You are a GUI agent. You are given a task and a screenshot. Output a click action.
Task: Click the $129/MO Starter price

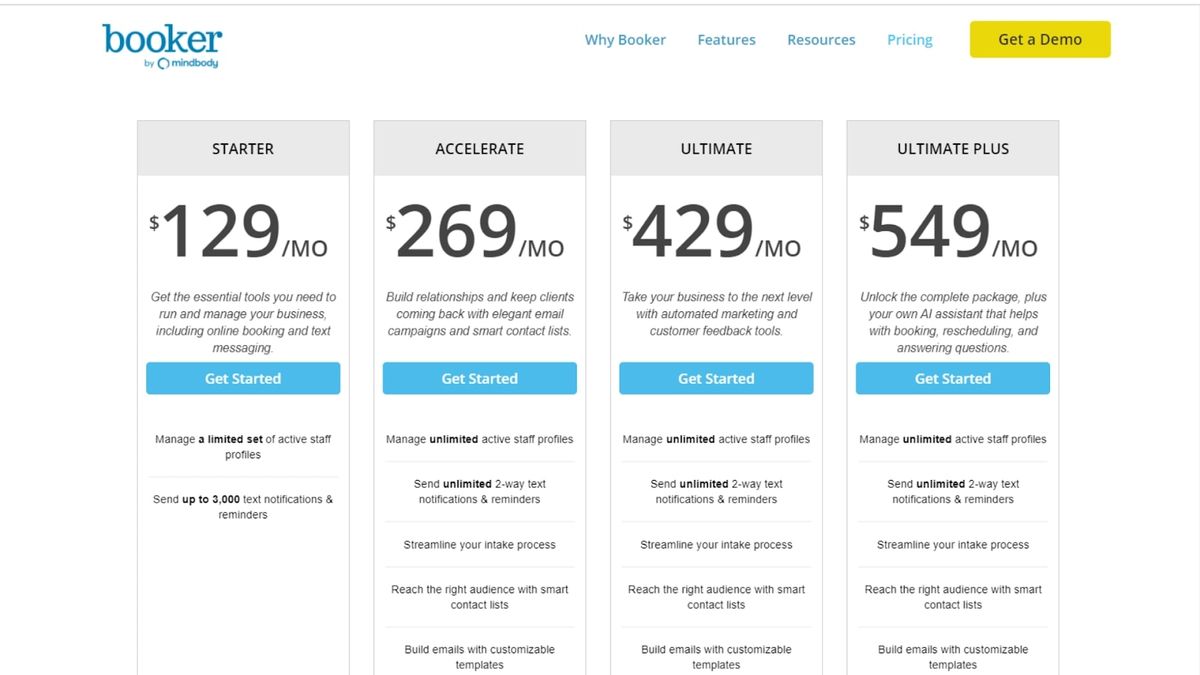coord(240,232)
